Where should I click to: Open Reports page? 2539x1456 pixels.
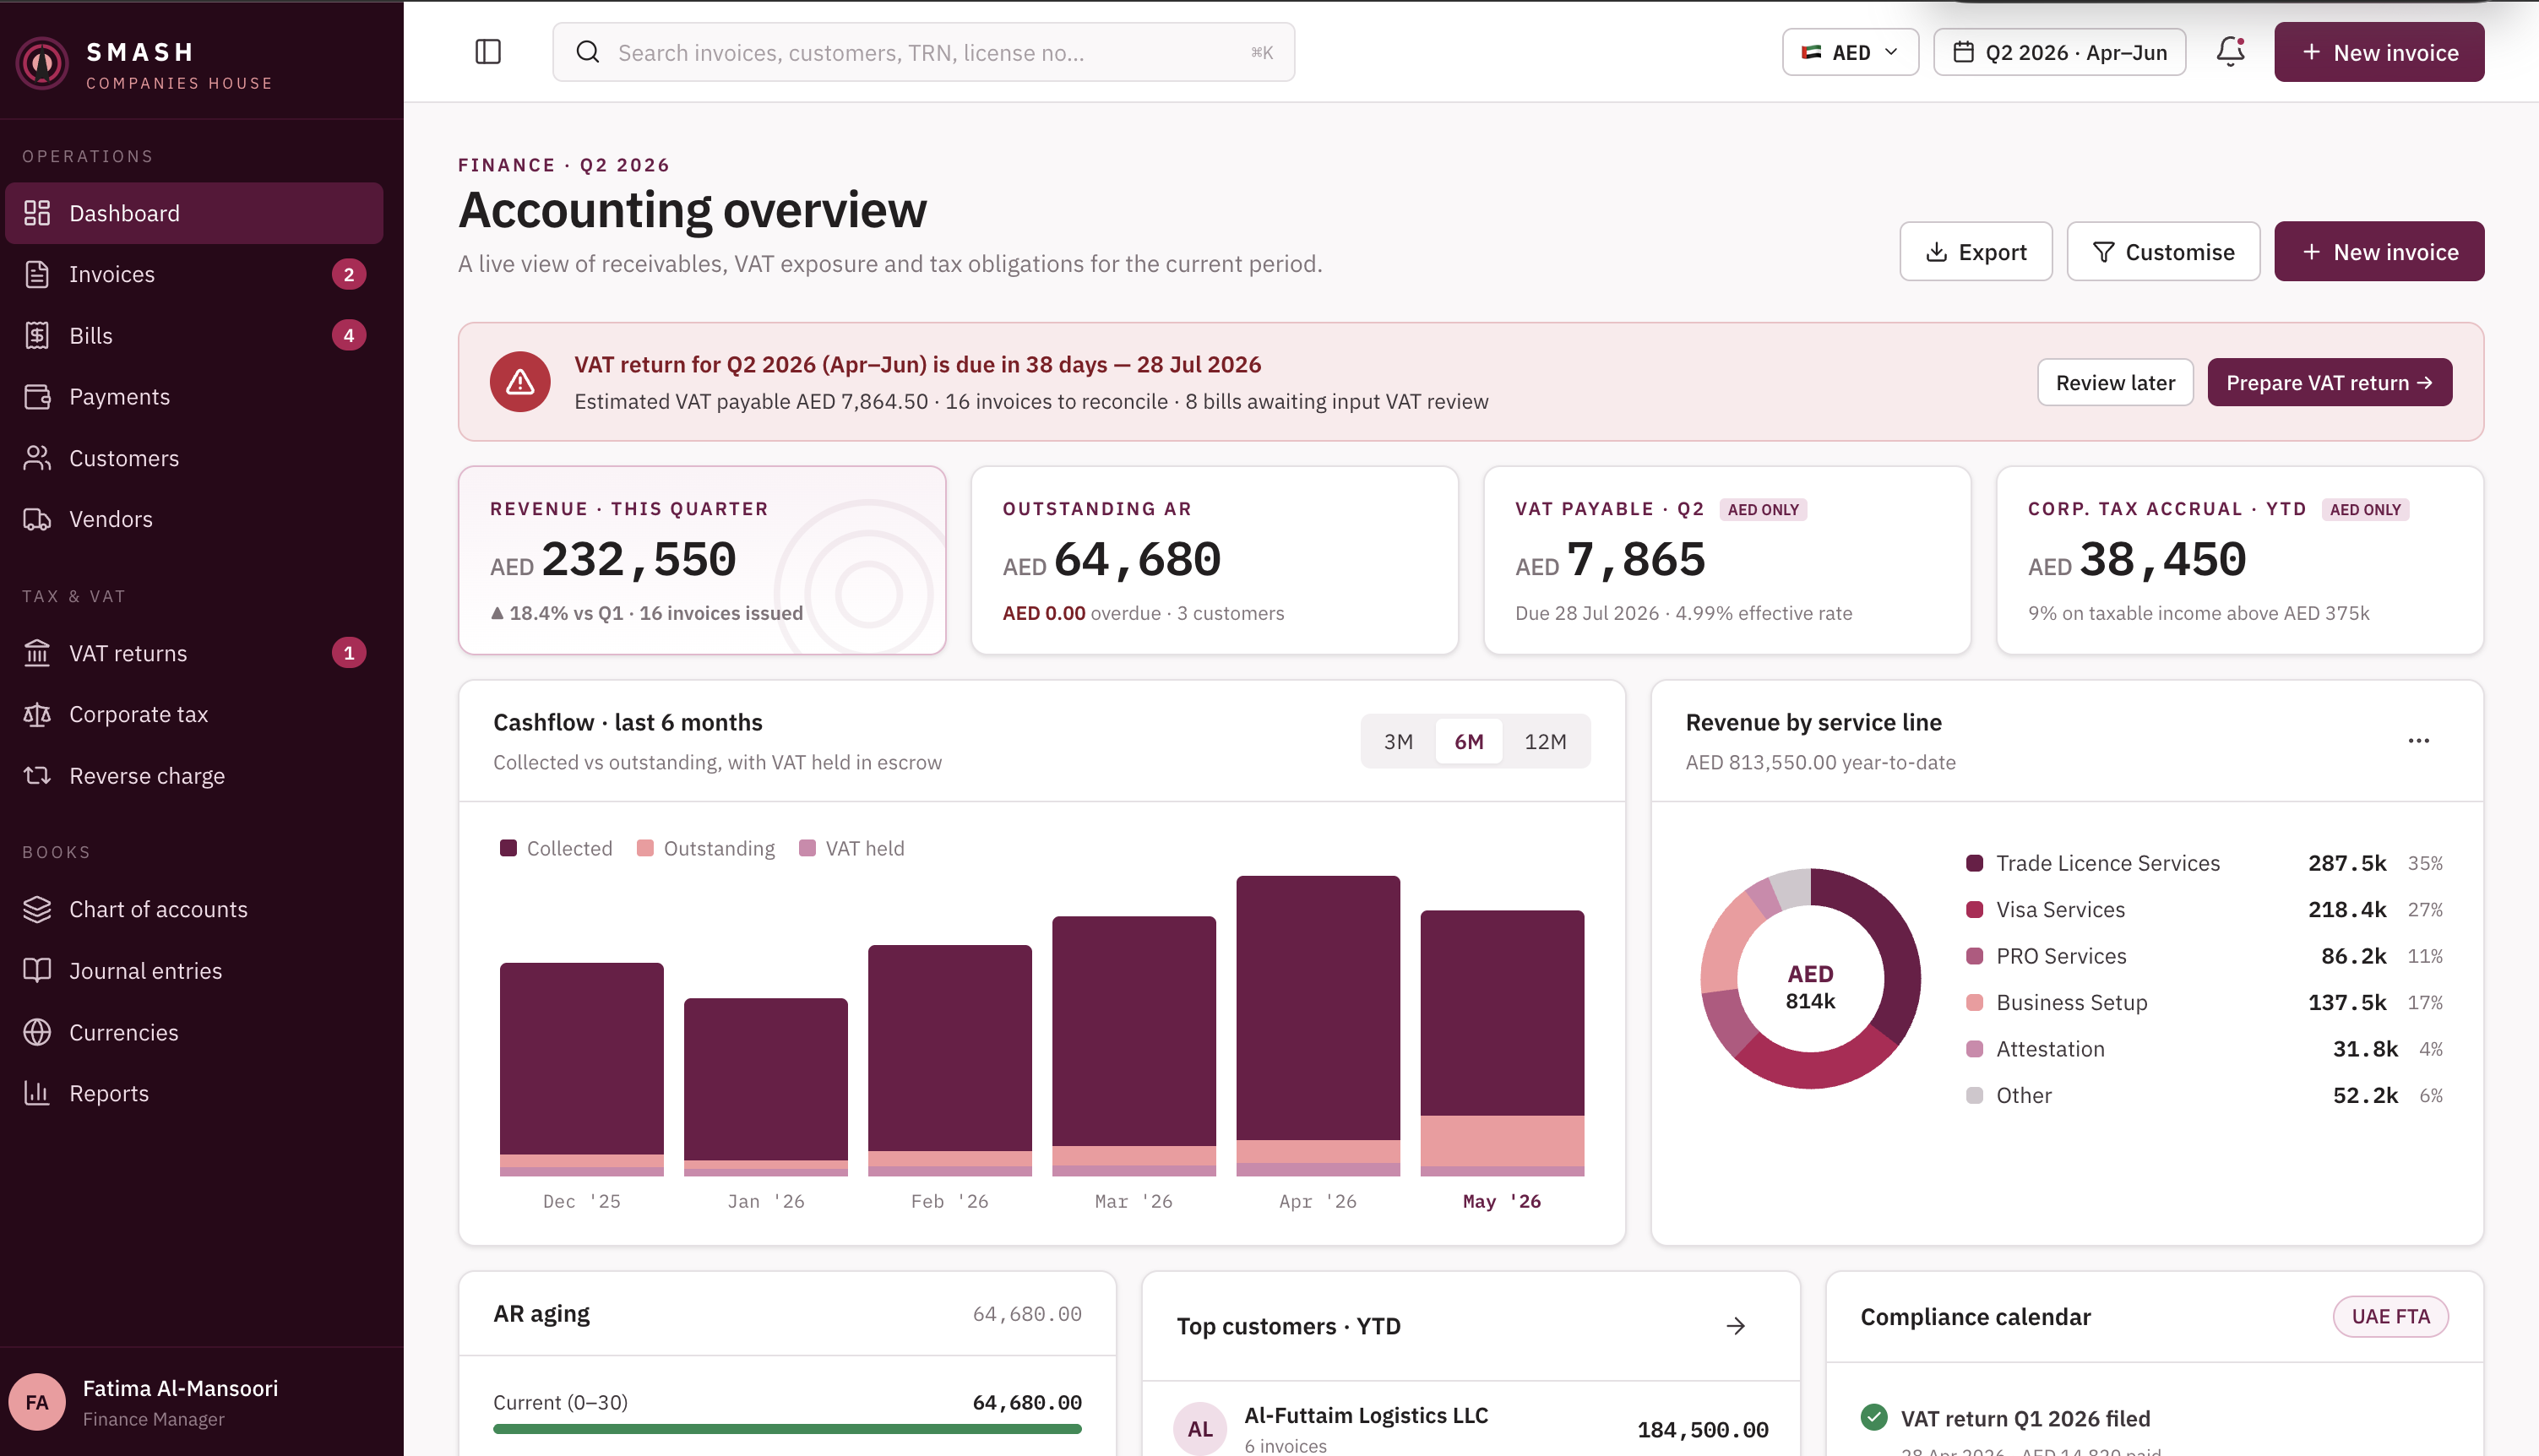194,1093
